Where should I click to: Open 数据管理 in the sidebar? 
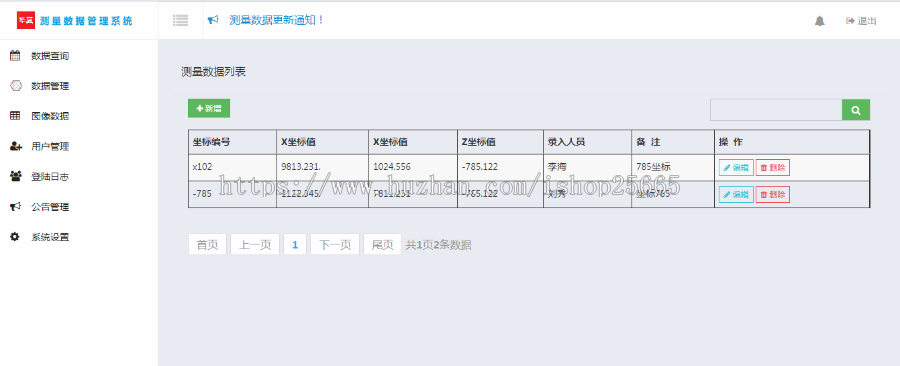point(50,86)
